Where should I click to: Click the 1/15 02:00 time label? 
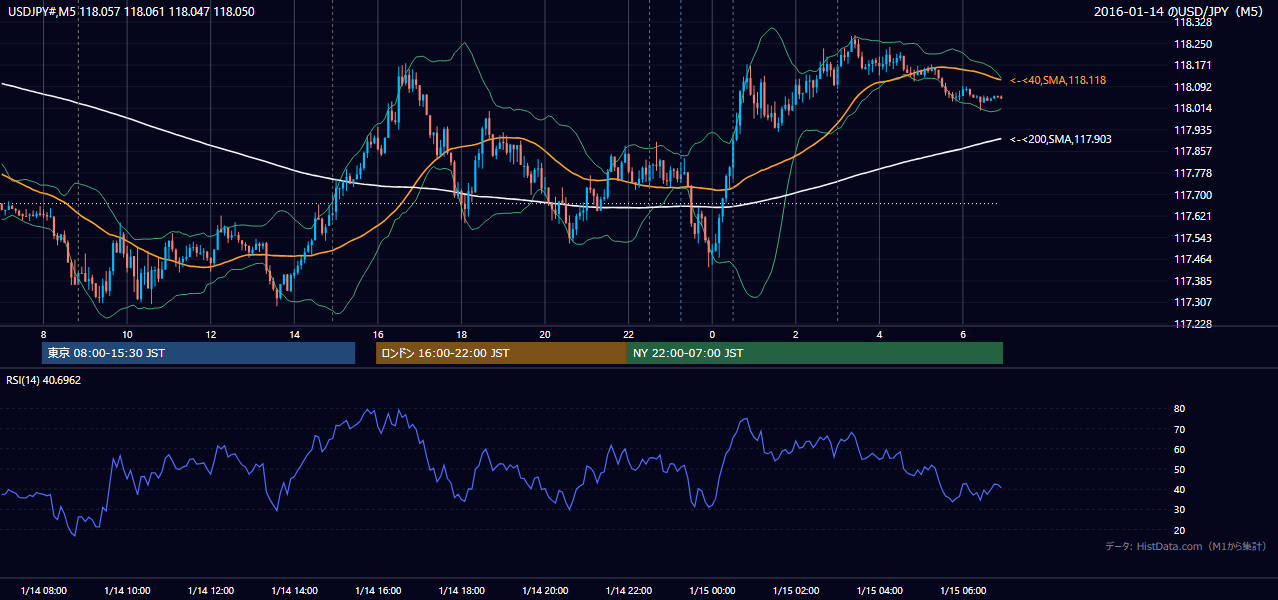point(796,591)
